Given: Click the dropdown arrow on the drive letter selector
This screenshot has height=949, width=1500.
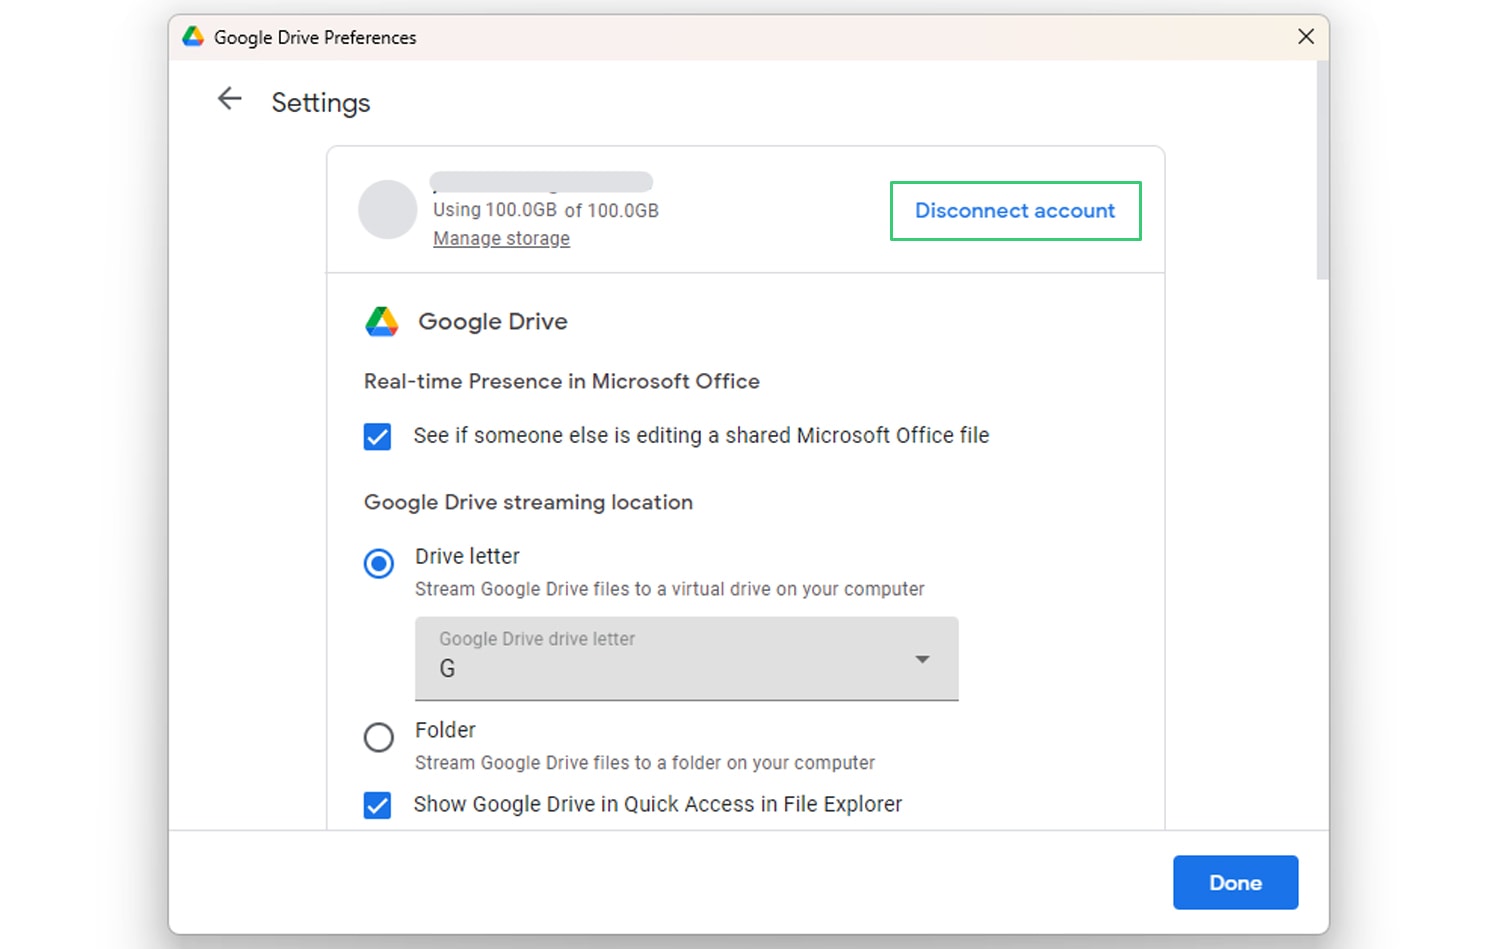Looking at the screenshot, I should tap(921, 659).
